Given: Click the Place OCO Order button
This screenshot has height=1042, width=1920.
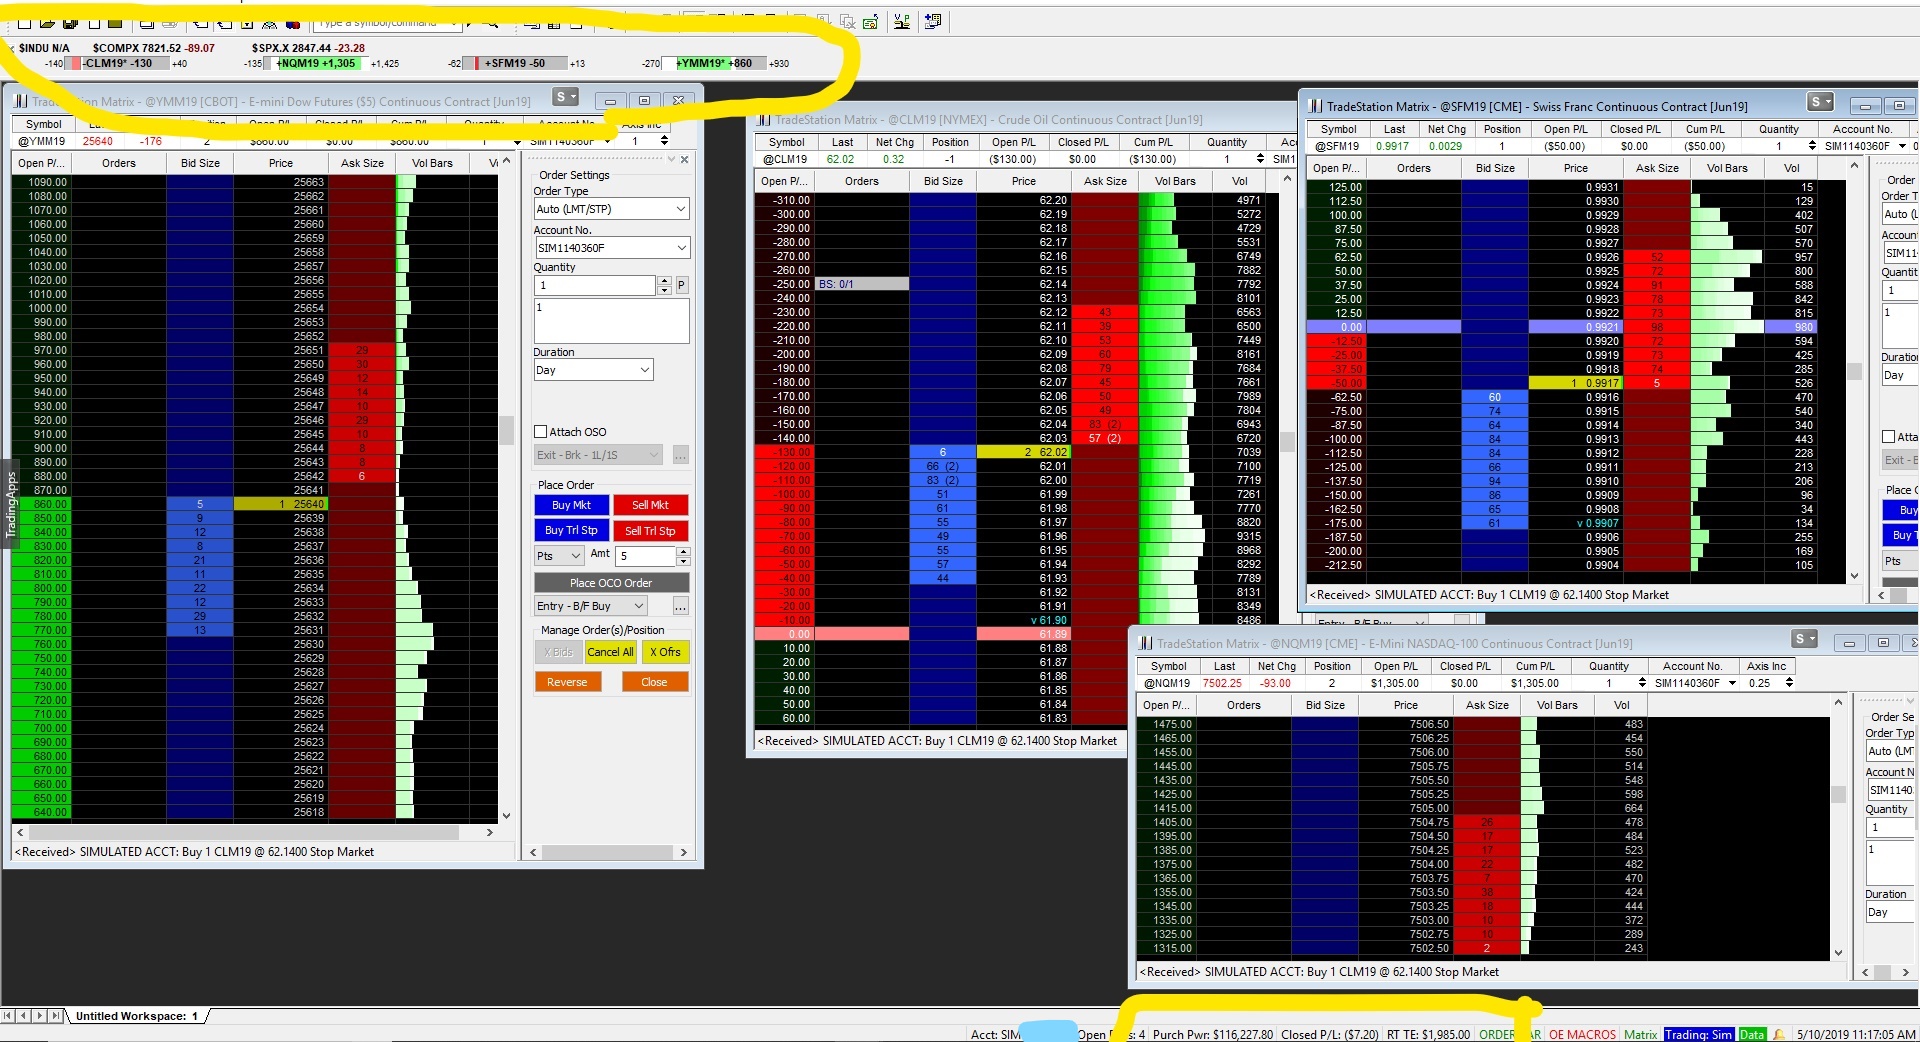Looking at the screenshot, I should pos(611,583).
